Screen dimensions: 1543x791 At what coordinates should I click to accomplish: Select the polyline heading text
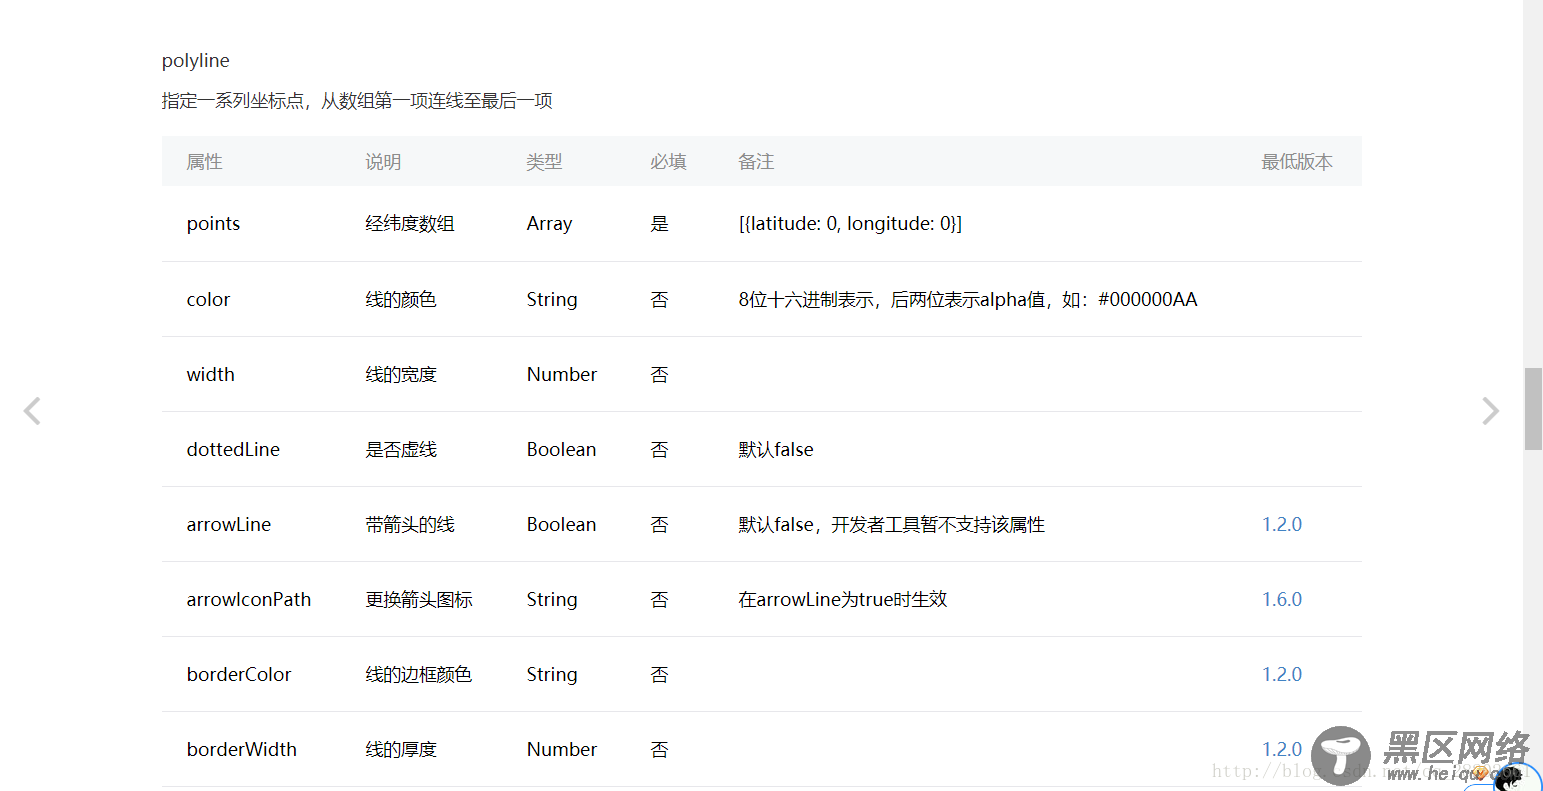[196, 61]
